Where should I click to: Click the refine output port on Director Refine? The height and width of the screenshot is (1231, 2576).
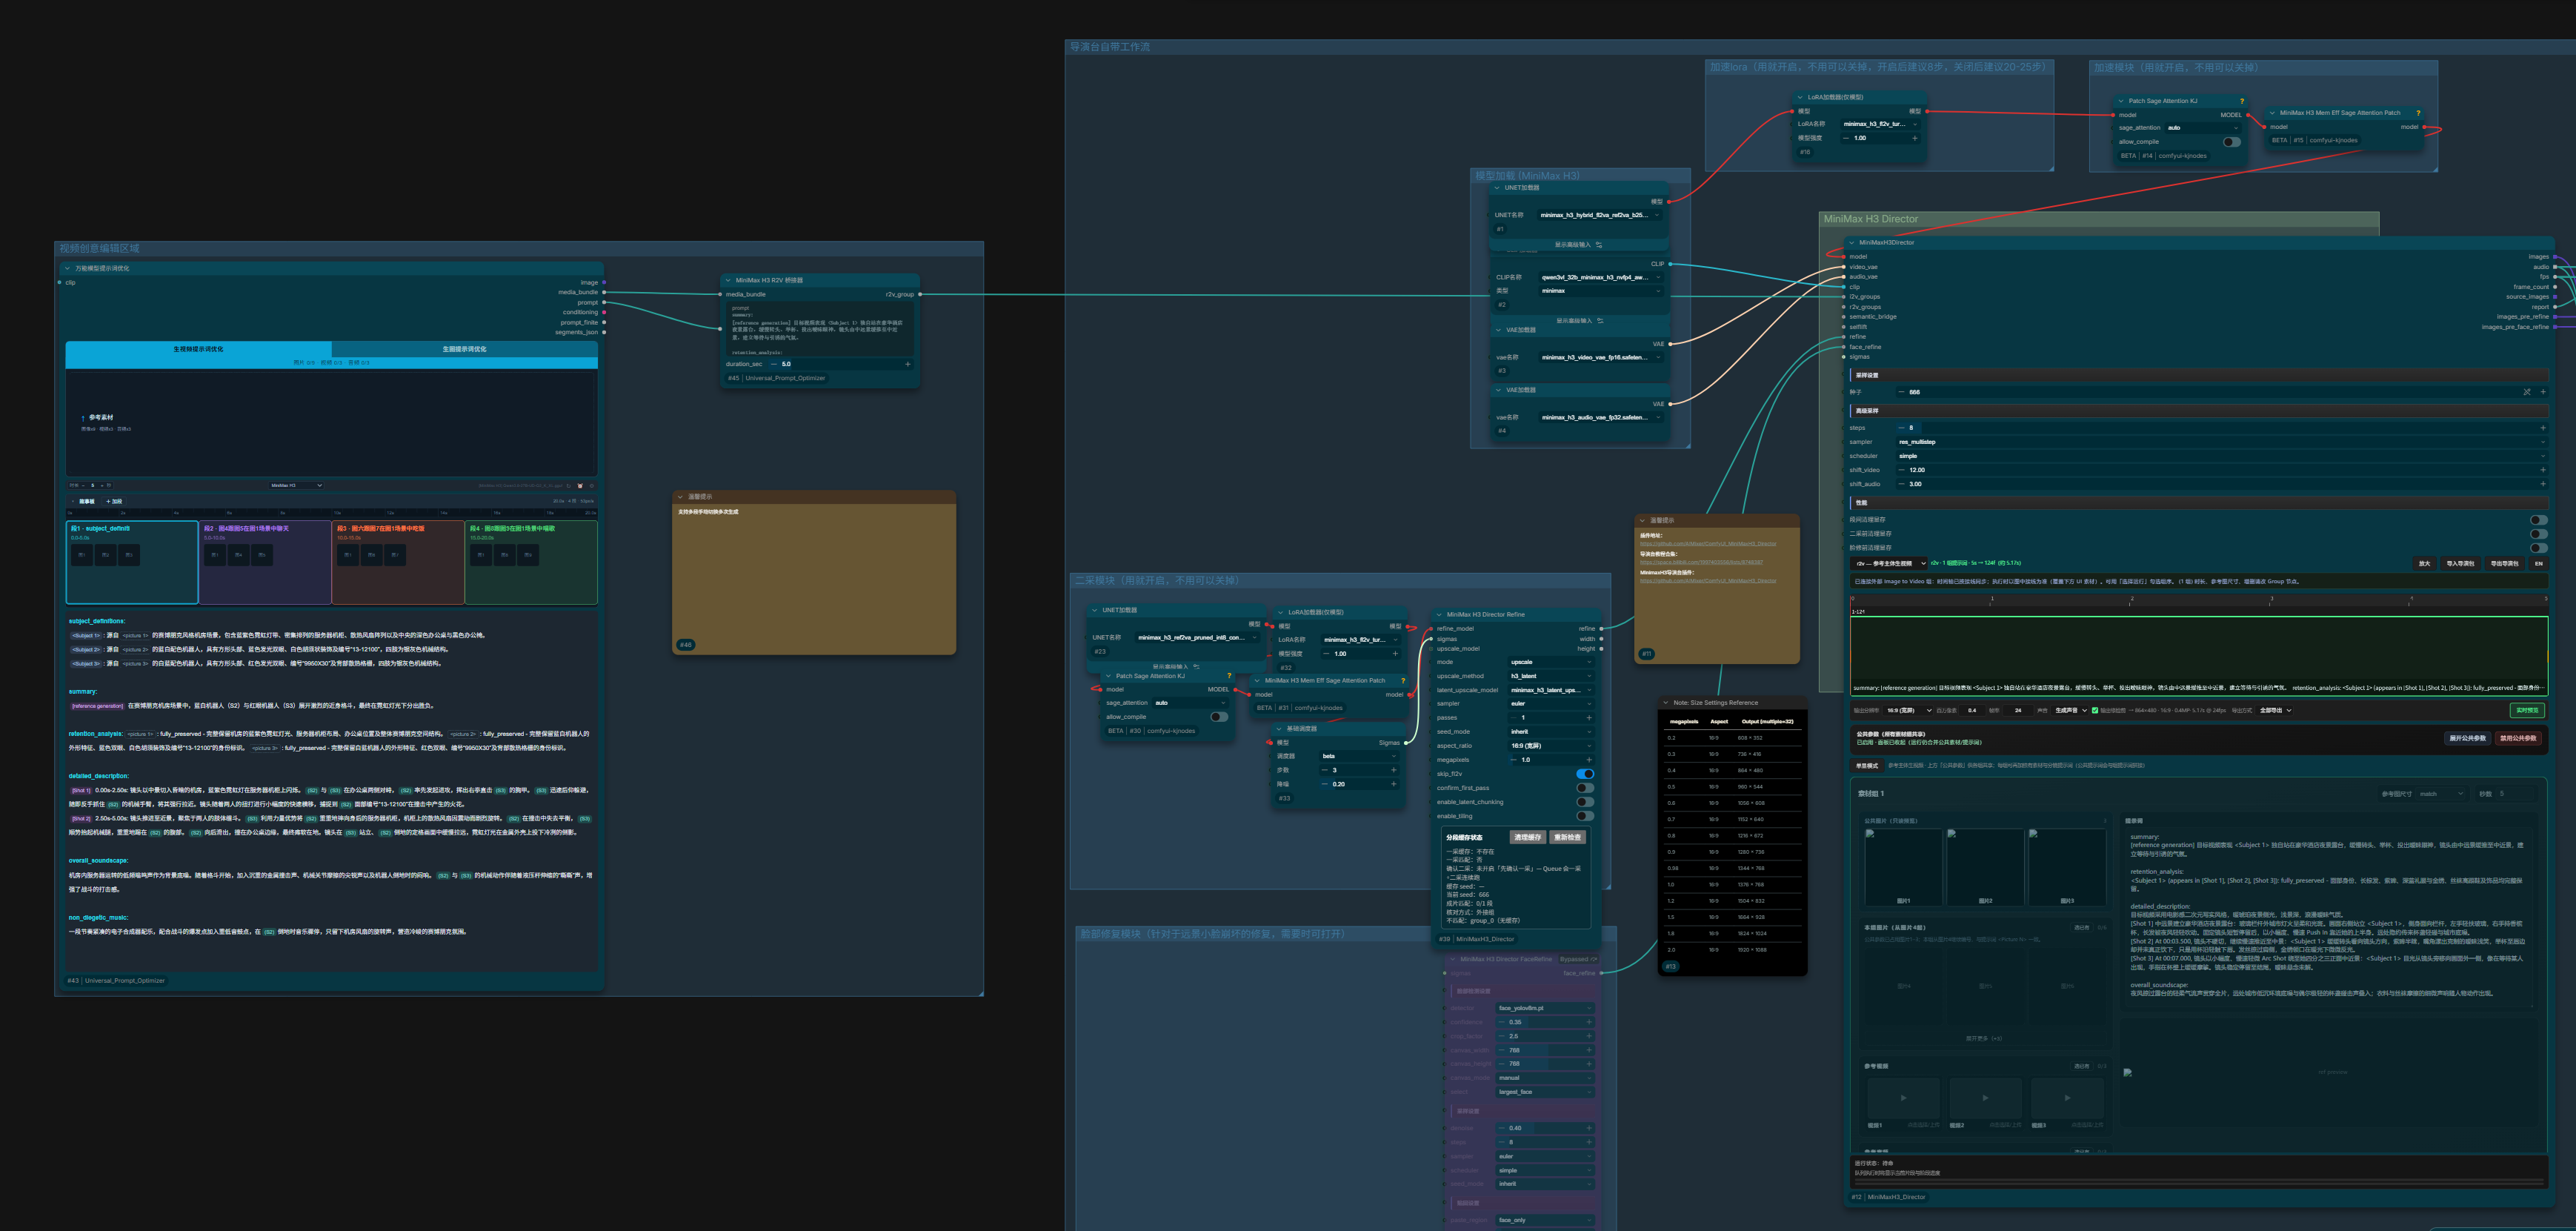[1601, 629]
